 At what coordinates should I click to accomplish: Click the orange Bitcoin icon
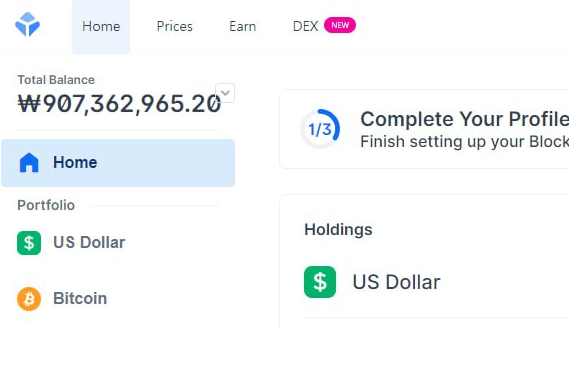[x=29, y=299]
